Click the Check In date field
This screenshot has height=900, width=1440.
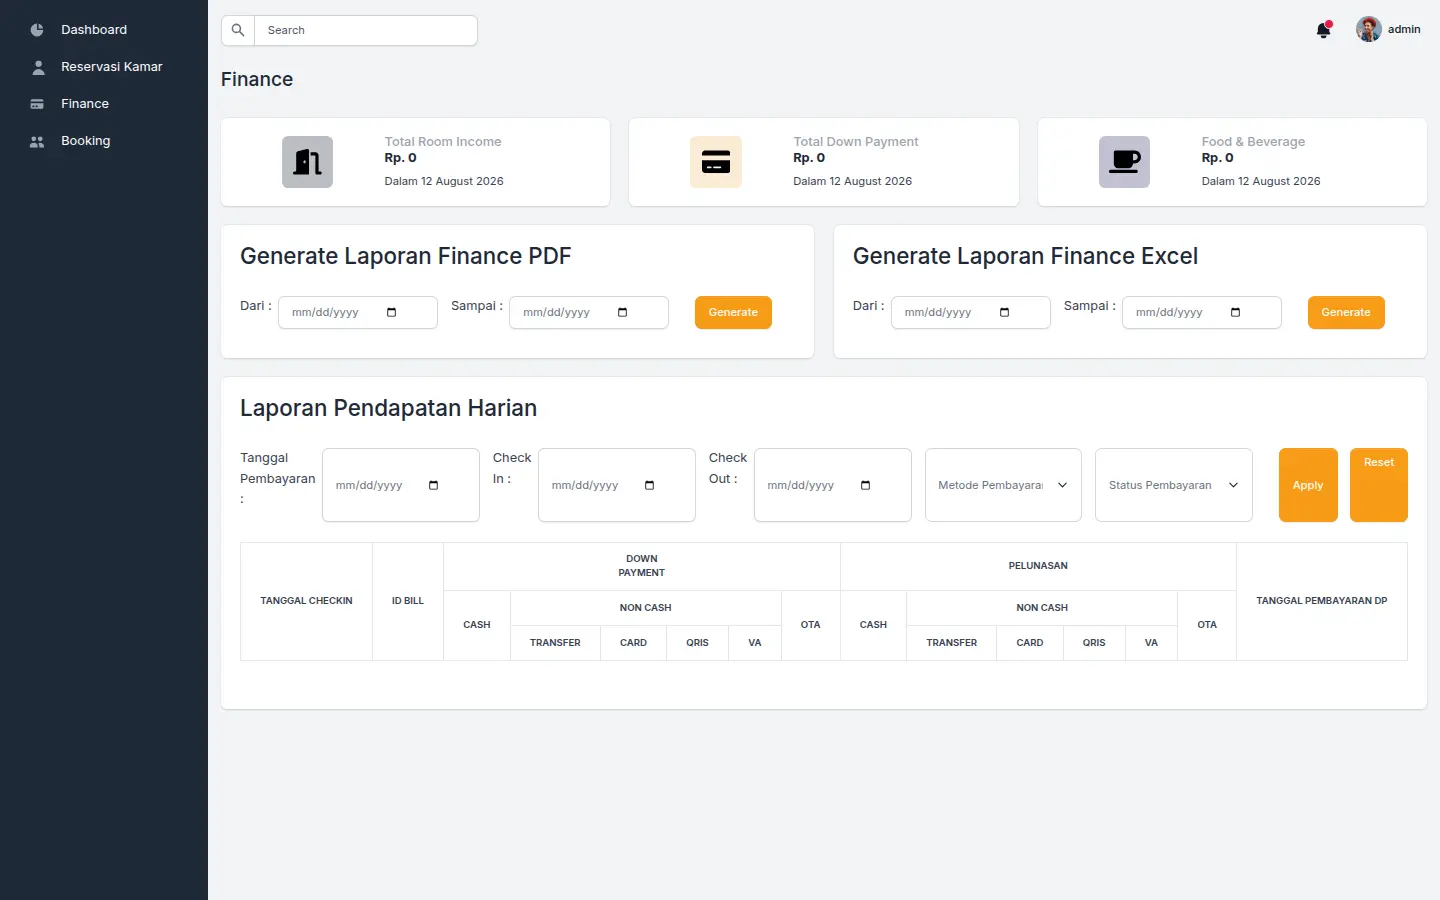point(617,485)
